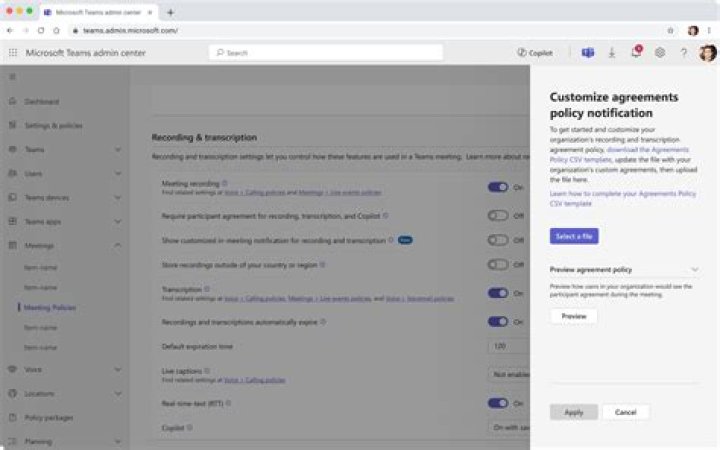Click the Policy packages sidebar icon
The height and width of the screenshot is (450, 720).
(13, 417)
